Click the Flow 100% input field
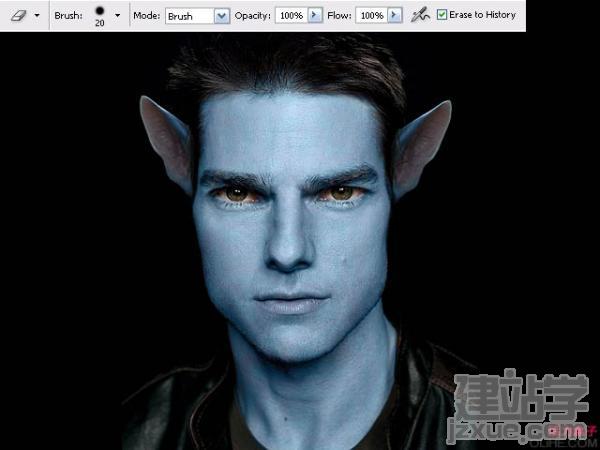600x450 pixels. pyautogui.click(x=372, y=16)
